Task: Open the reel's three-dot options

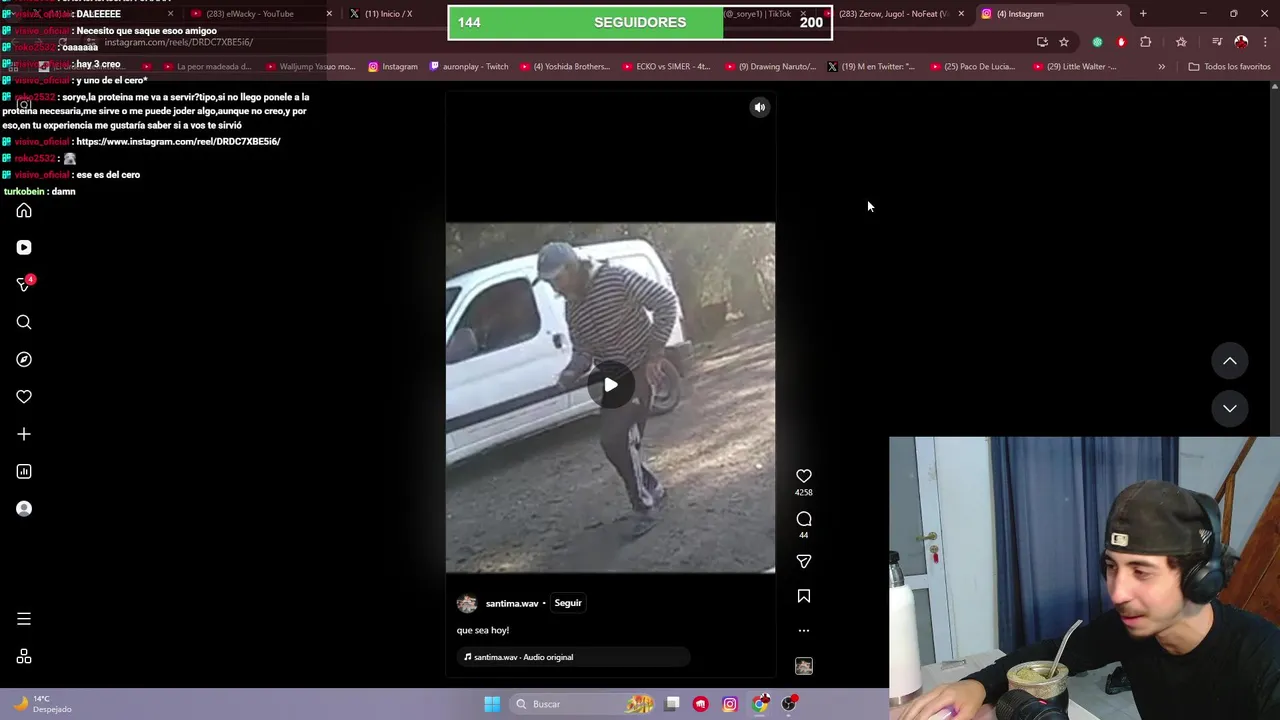Action: (x=804, y=631)
